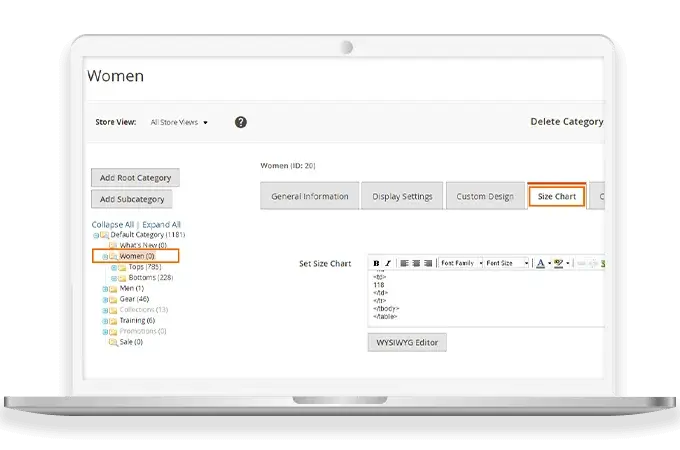Open the Font Size dropdown
Image resolution: width=680 pixels, height=450 pixels.
pyautogui.click(x=507, y=263)
